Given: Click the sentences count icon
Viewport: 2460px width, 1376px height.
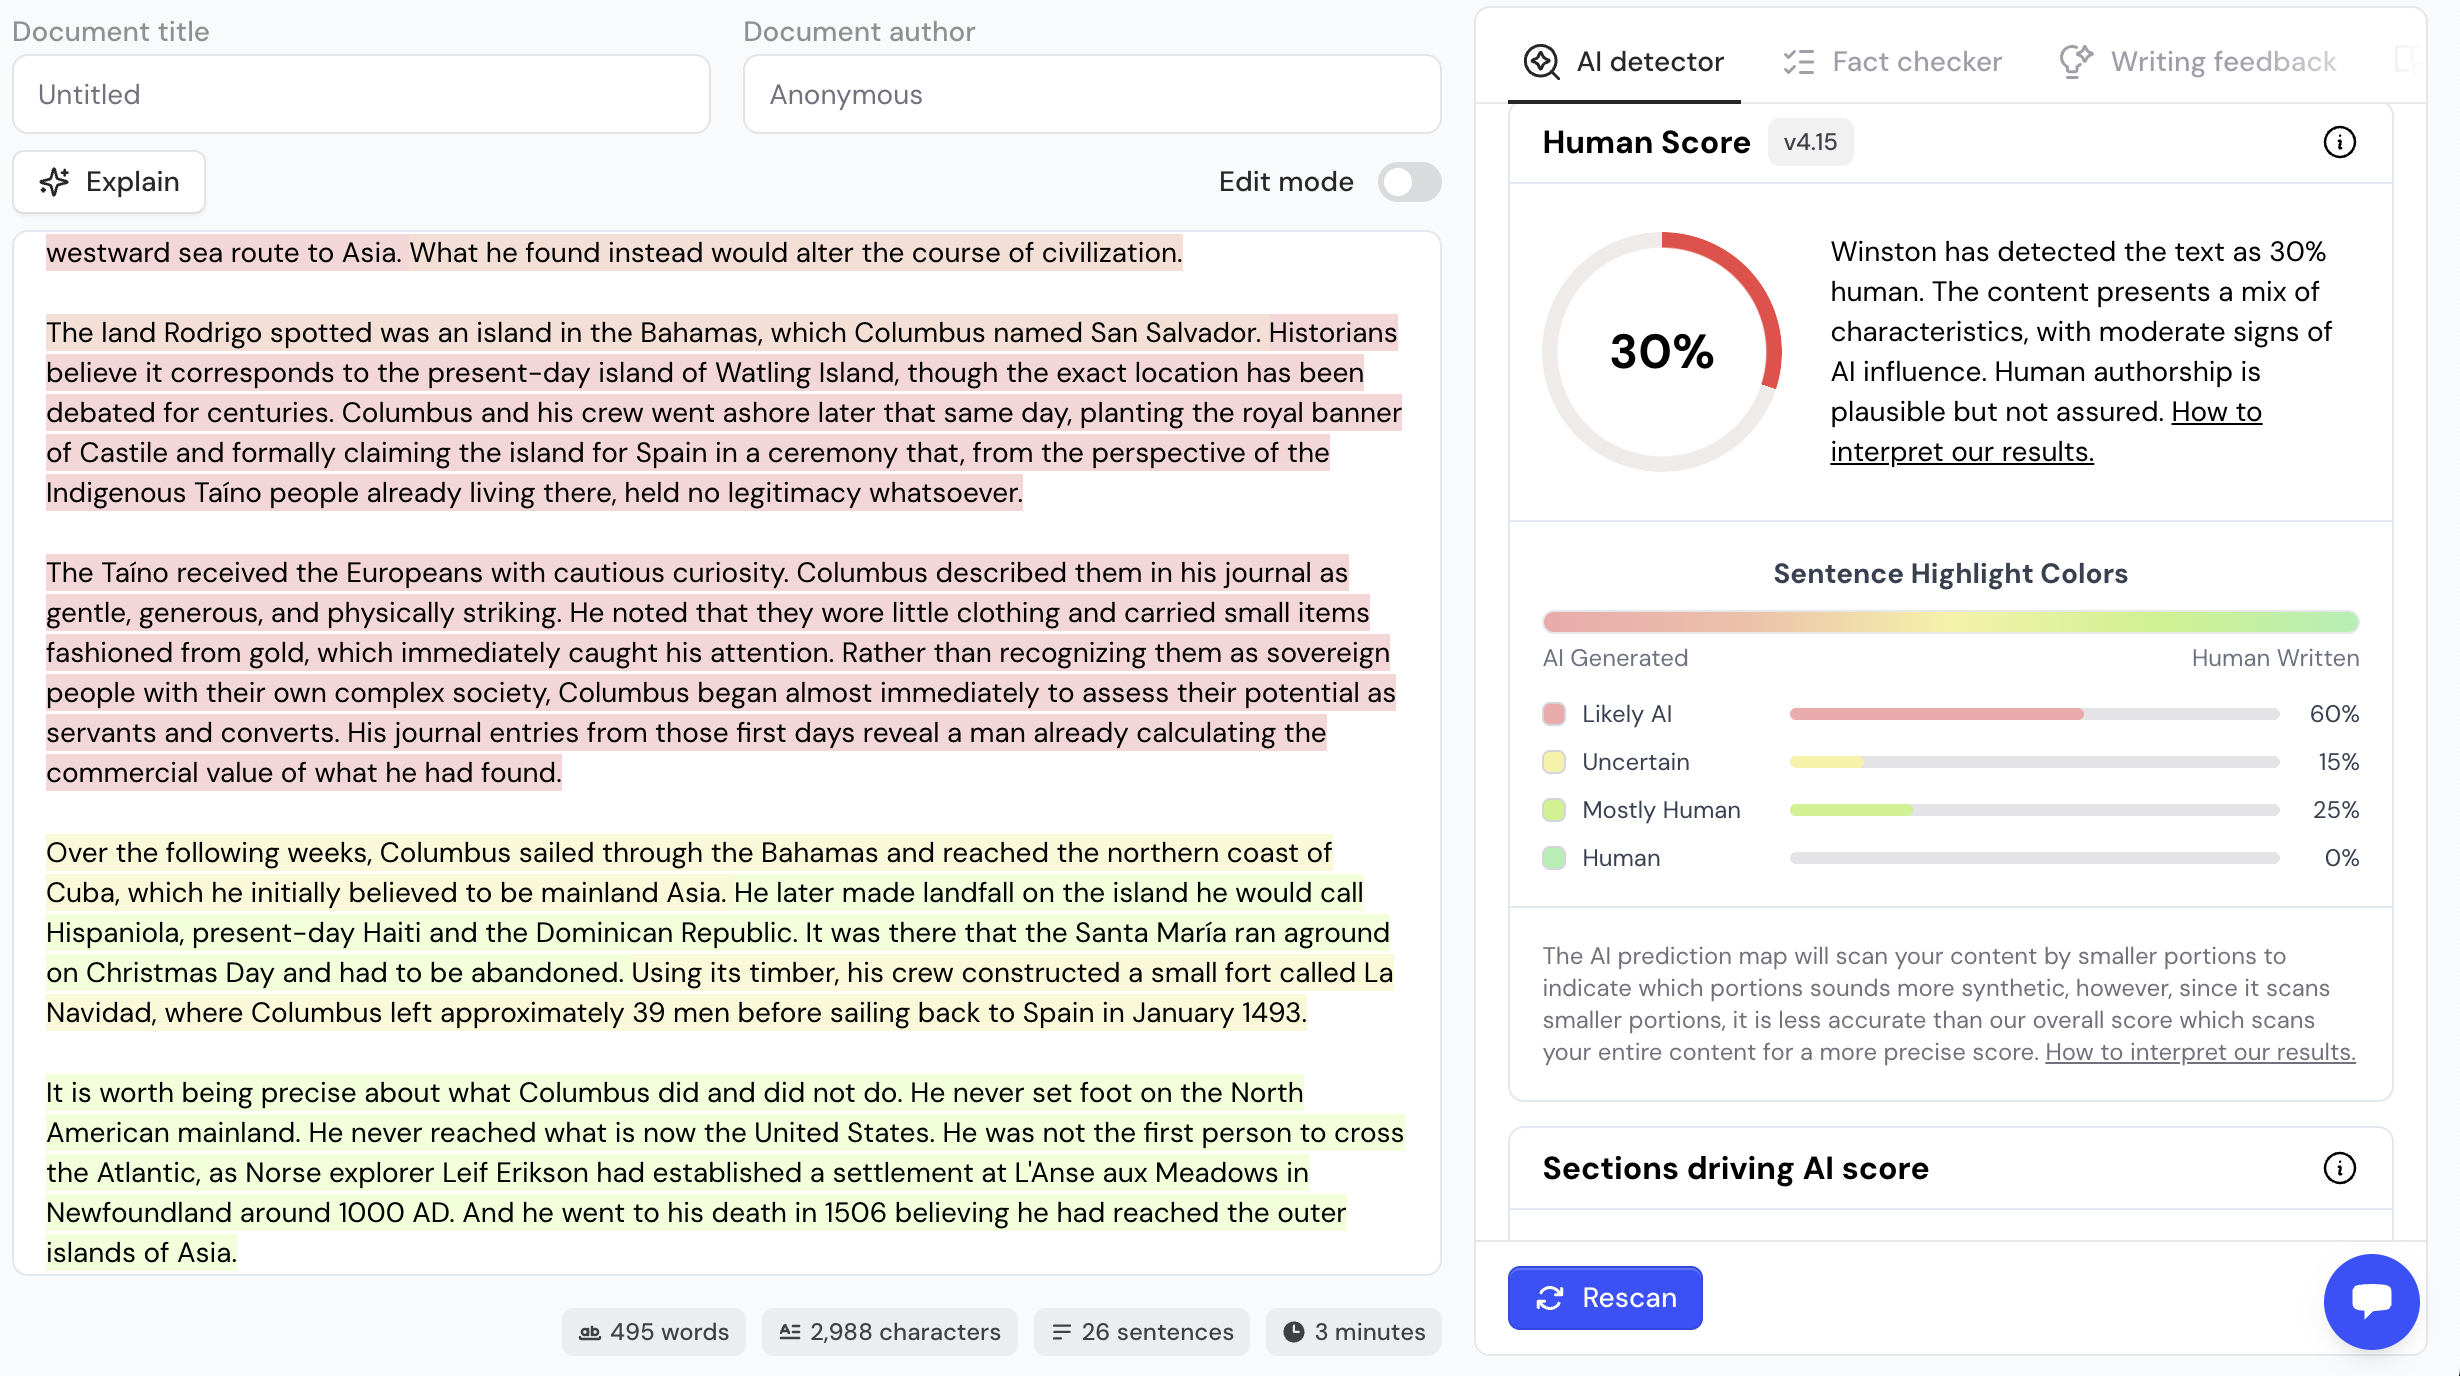Looking at the screenshot, I should click(x=1062, y=1332).
